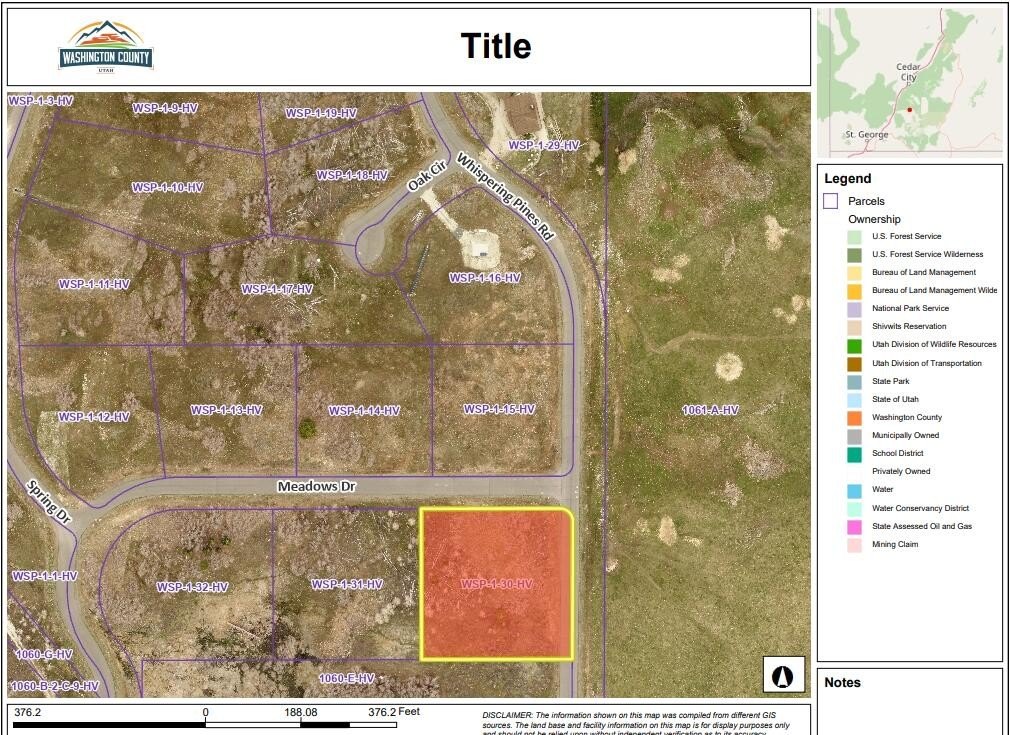Image resolution: width=1010 pixels, height=735 pixels.
Task: Click the State Assessed Oil and Gas swatch
Action: [854, 526]
